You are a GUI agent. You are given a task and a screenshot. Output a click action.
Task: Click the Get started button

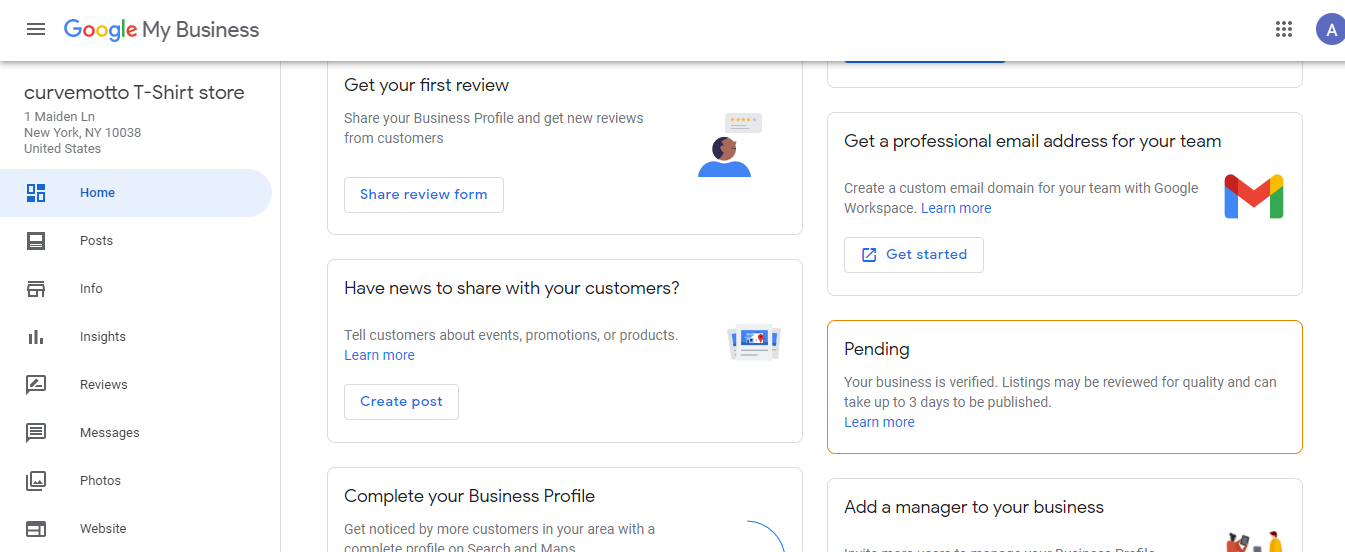[x=914, y=255]
